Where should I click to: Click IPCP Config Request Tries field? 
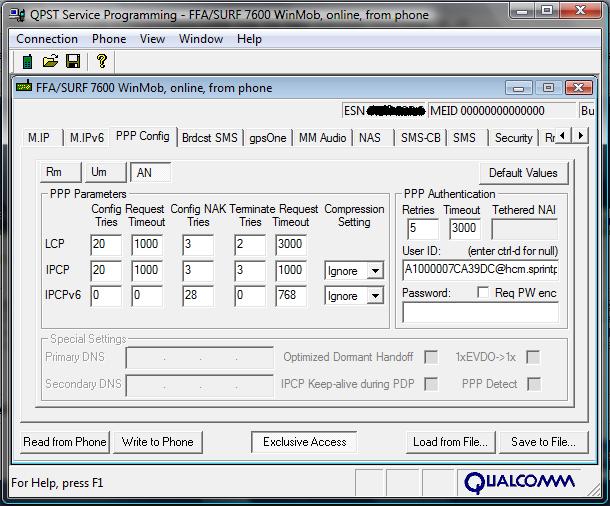[106, 270]
